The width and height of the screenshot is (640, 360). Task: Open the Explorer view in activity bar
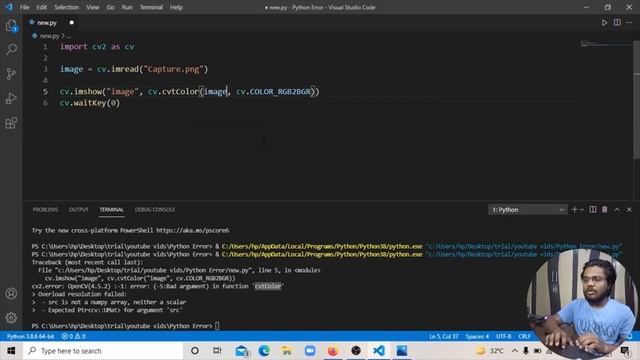coord(11,26)
